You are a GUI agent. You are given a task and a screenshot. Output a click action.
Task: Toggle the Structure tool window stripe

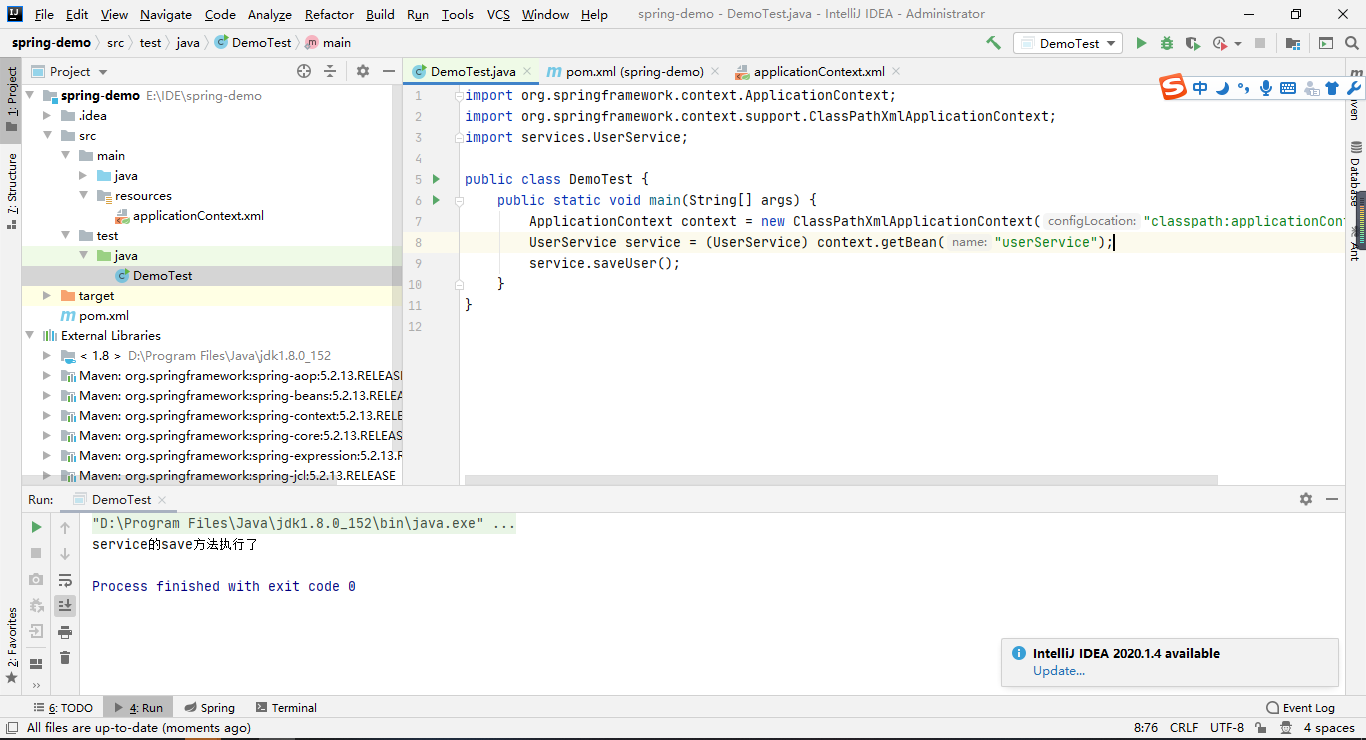pyautogui.click(x=11, y=191)
